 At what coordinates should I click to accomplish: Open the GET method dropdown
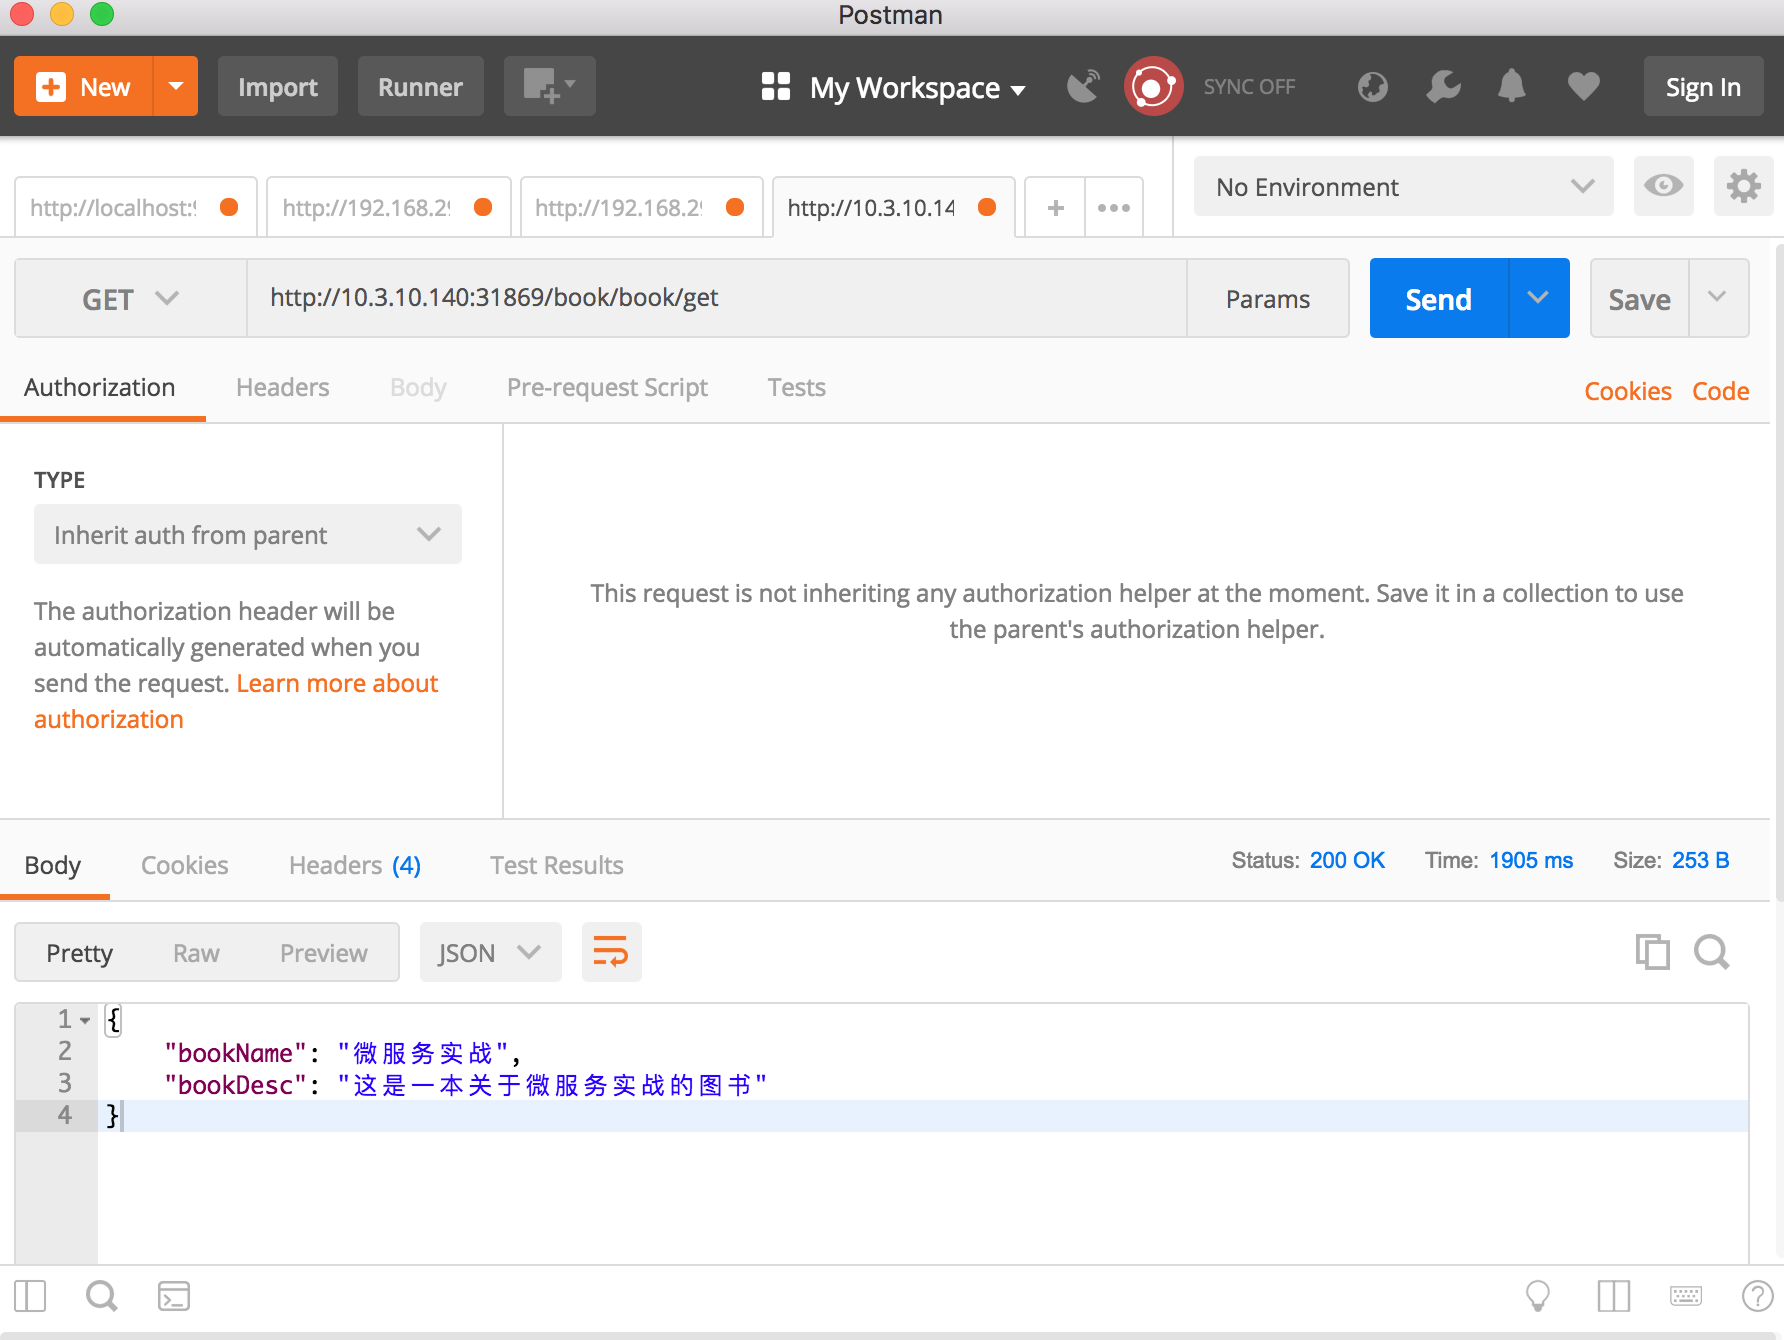[131, 298]
